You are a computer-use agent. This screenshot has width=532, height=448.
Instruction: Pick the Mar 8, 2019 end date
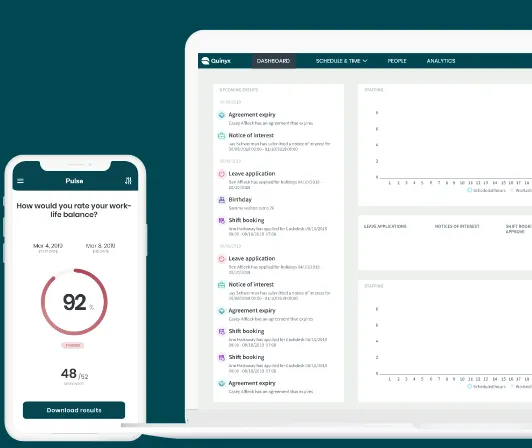pyautogui.click(x=100, y=247)
